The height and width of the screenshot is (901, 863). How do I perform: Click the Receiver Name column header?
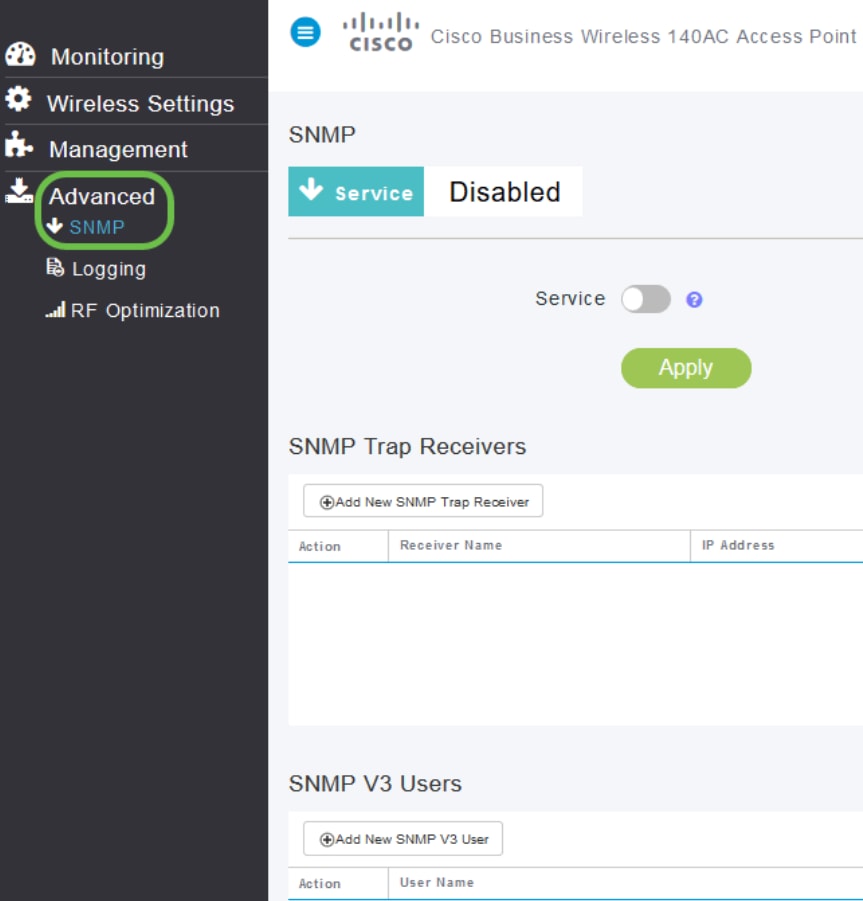[x=451, y=545]
